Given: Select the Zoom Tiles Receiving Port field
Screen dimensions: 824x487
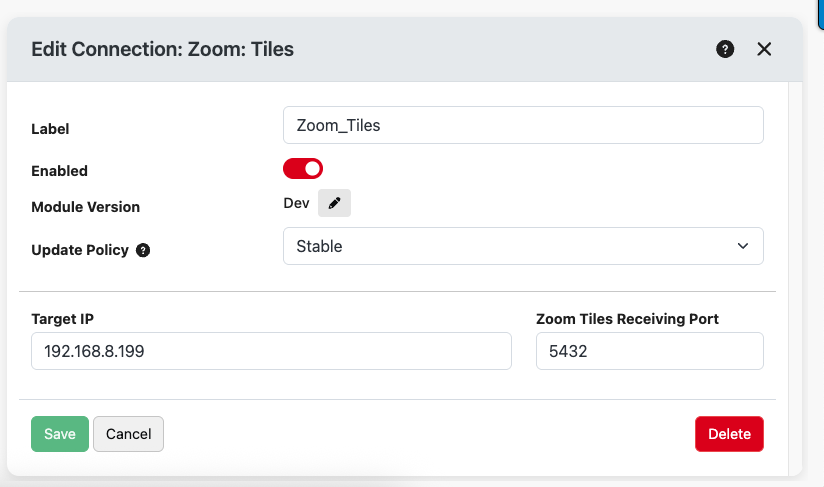Looking at the screenshot, I should point(650,351).
